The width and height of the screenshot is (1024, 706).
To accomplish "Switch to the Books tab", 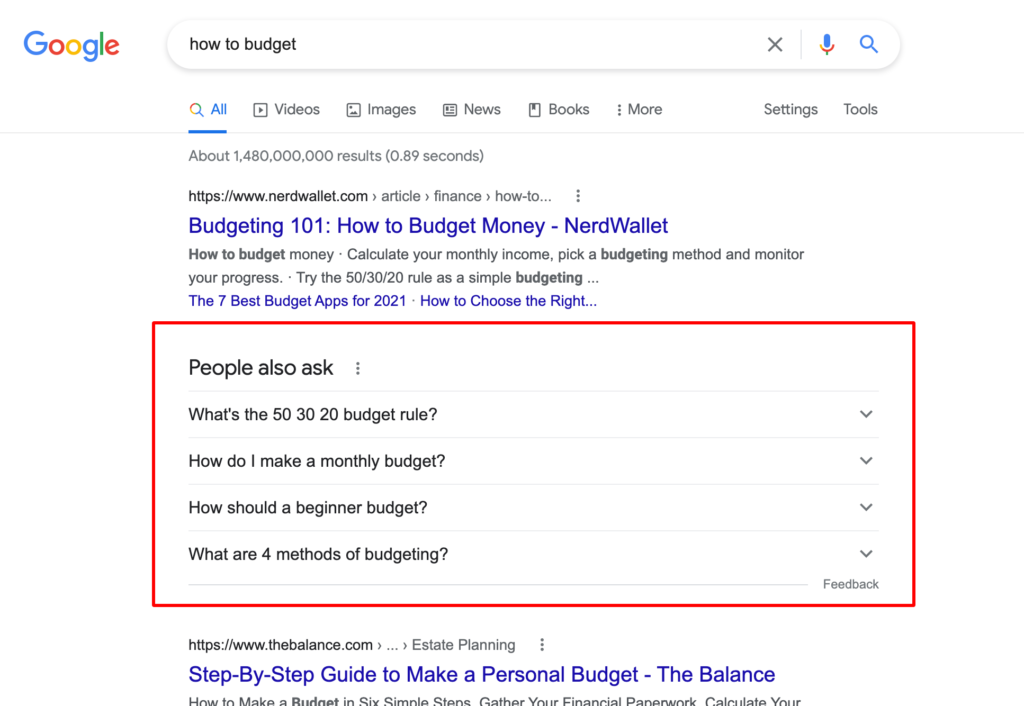I will [x=558, y=110].
